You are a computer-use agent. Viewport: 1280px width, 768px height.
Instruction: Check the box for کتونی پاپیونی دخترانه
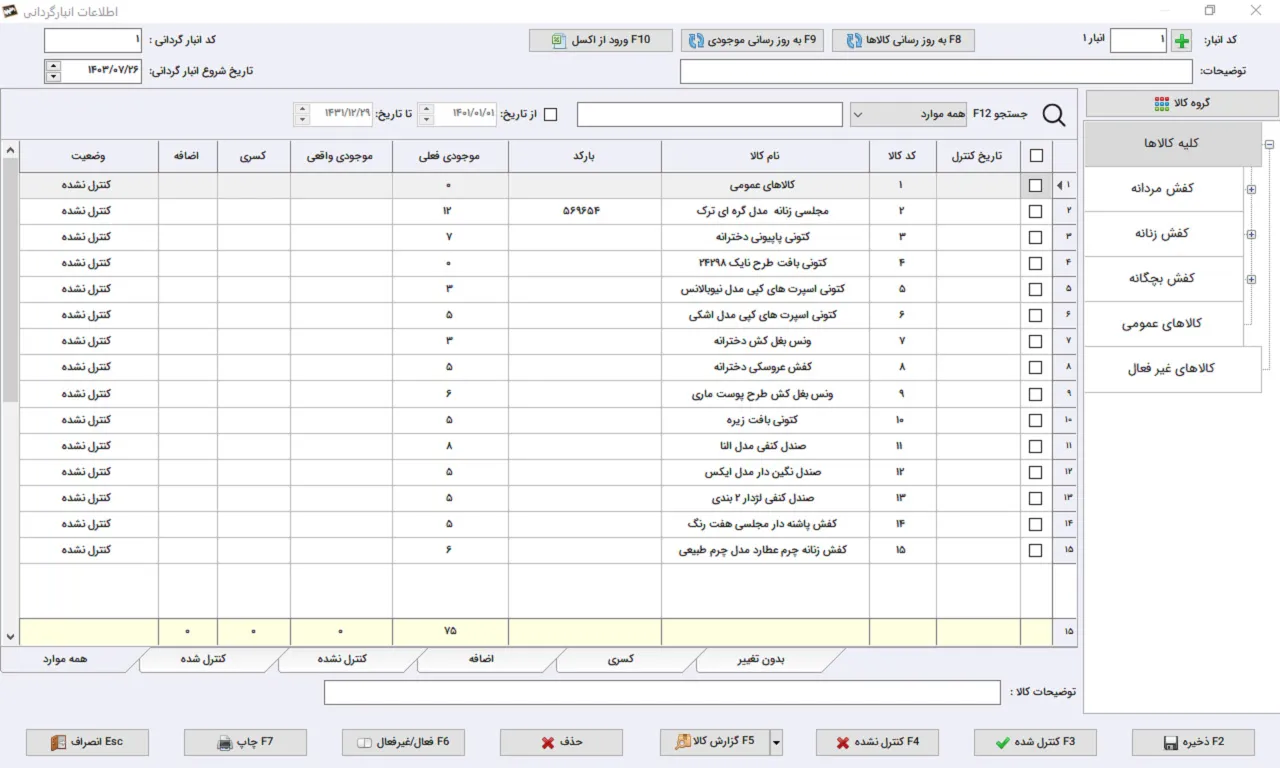coord(1035,237)
